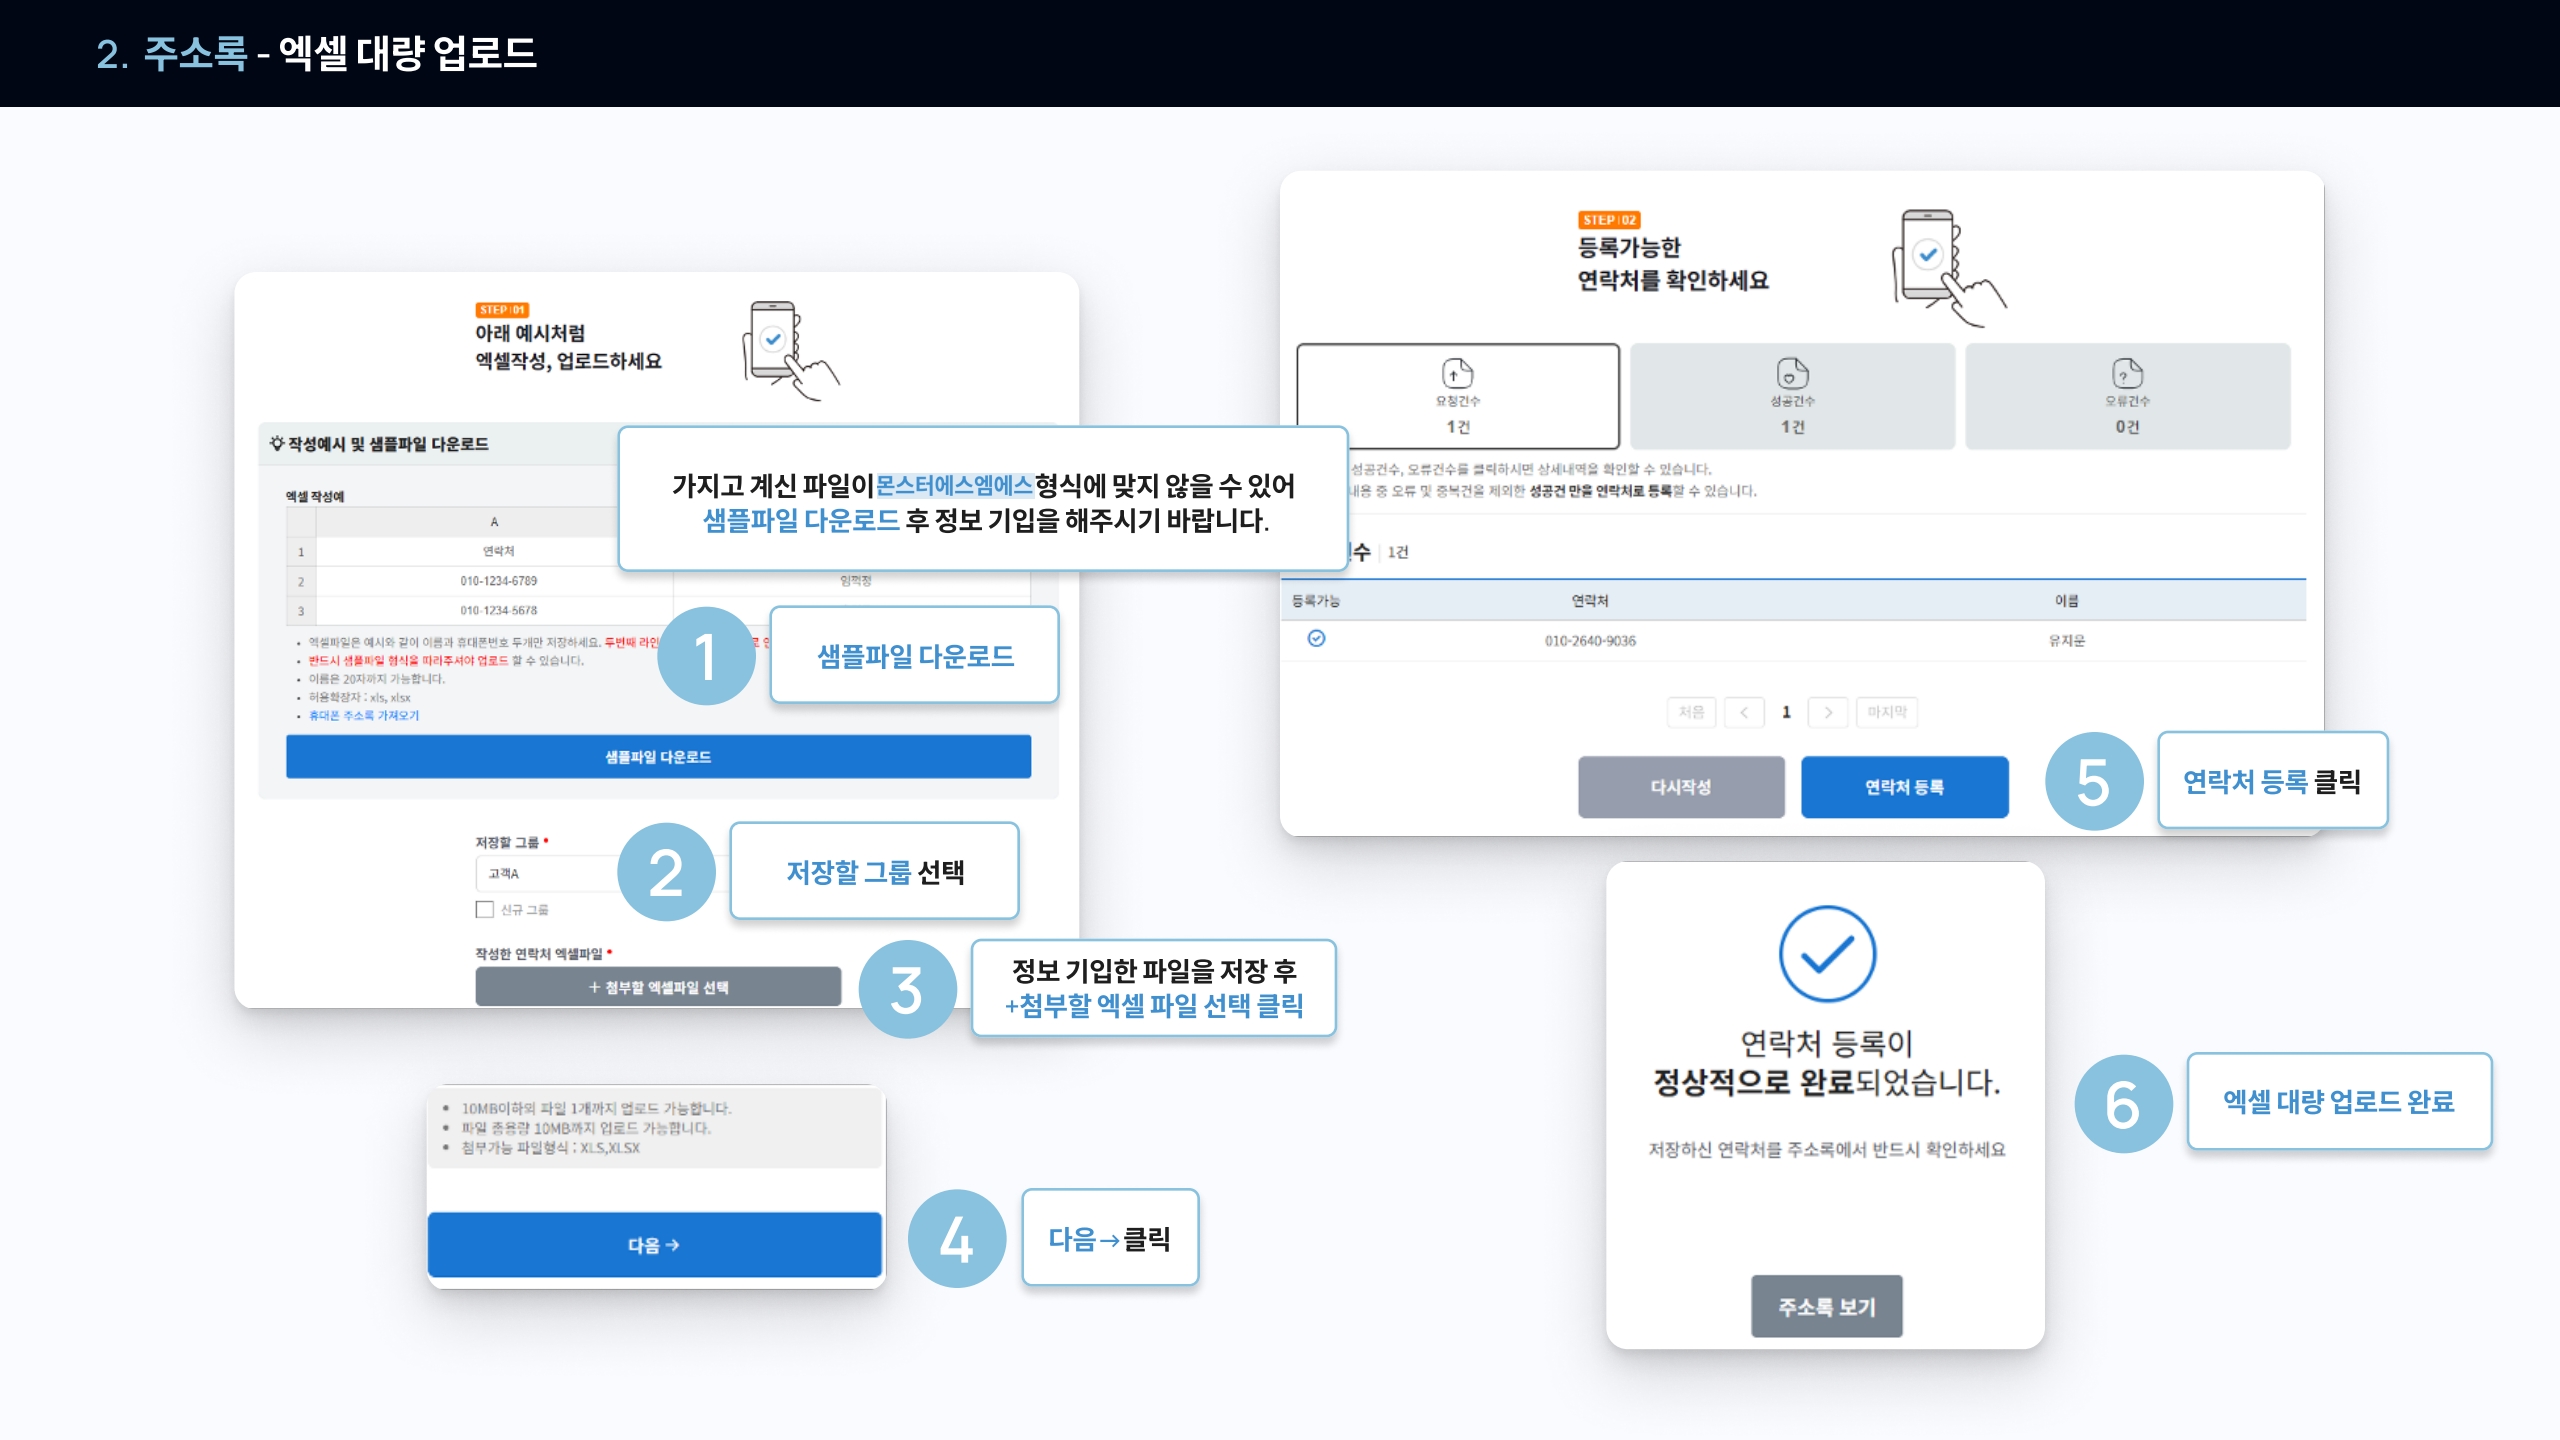Image resolution: width=2560 pixels, height=1440 pixels.
Task: Click the next page arrow in pagination
Action: pos(1828,712)
